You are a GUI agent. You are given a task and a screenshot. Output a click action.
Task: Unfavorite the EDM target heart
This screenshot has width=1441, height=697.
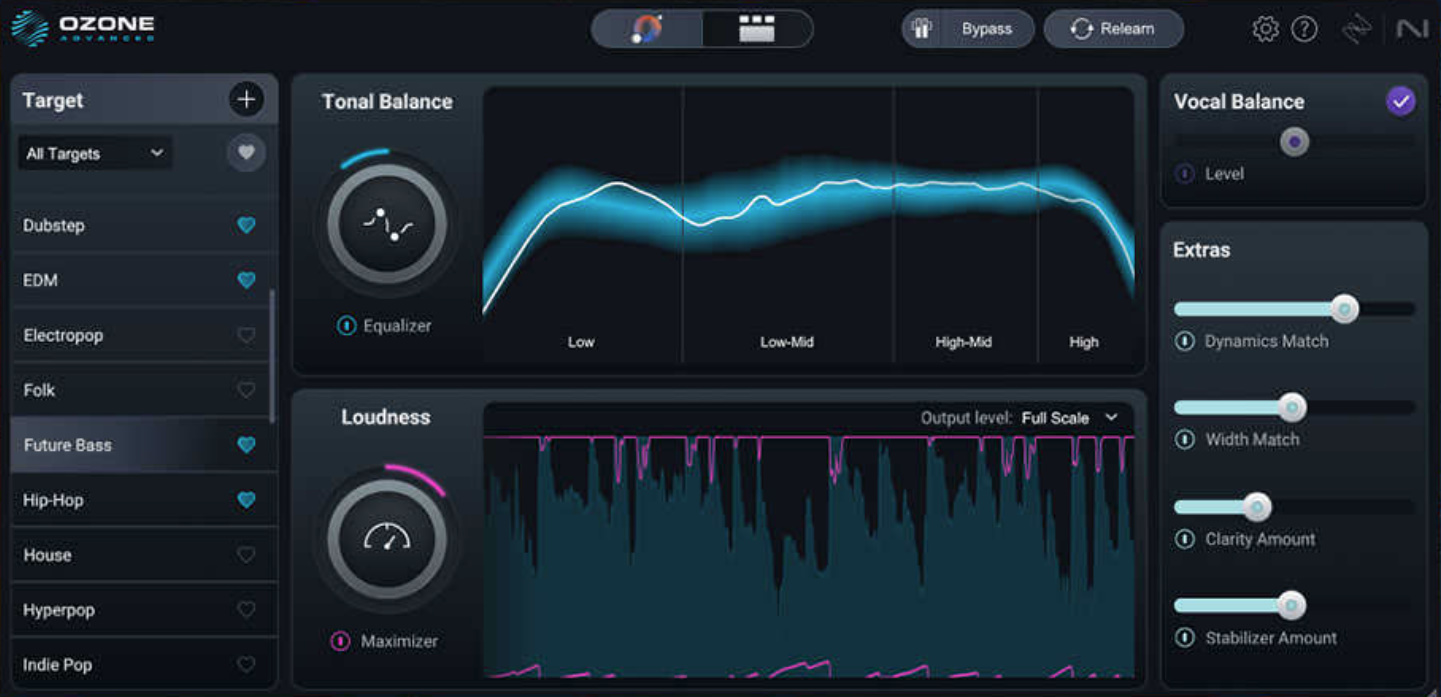pyautogui.click(x=246, y=280)
